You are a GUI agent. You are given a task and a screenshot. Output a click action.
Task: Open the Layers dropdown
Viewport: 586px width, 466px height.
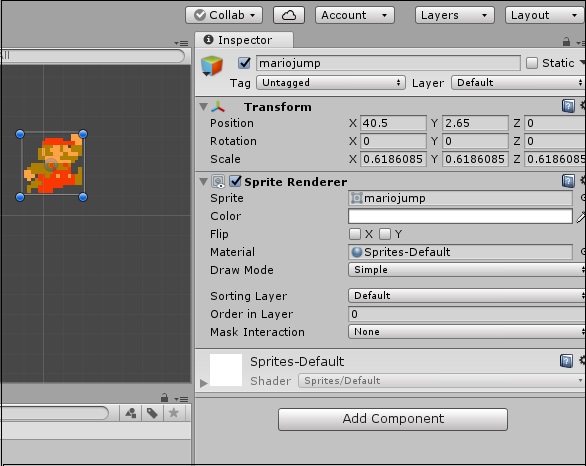click(455, 15)
